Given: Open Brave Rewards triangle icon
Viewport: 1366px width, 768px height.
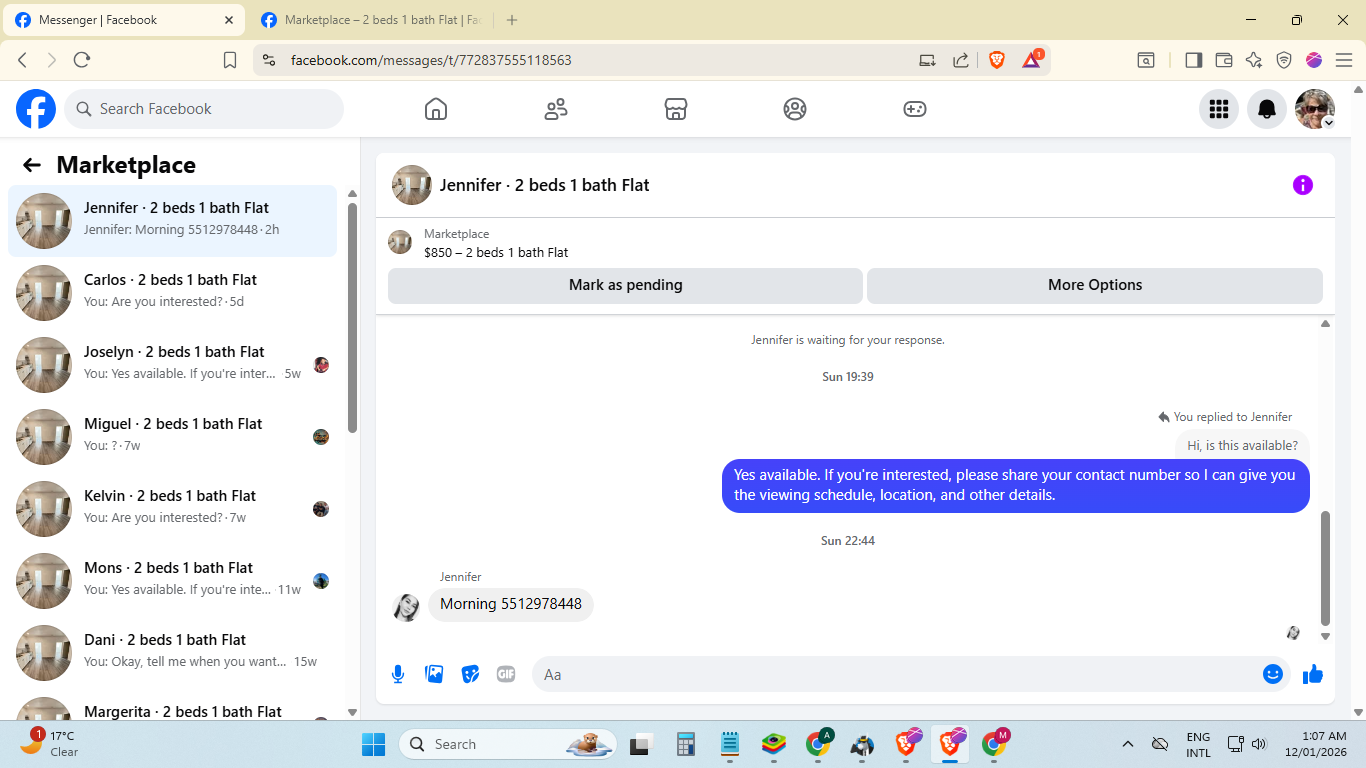Looking at the screenshot, I should (x=1032, y=60).
